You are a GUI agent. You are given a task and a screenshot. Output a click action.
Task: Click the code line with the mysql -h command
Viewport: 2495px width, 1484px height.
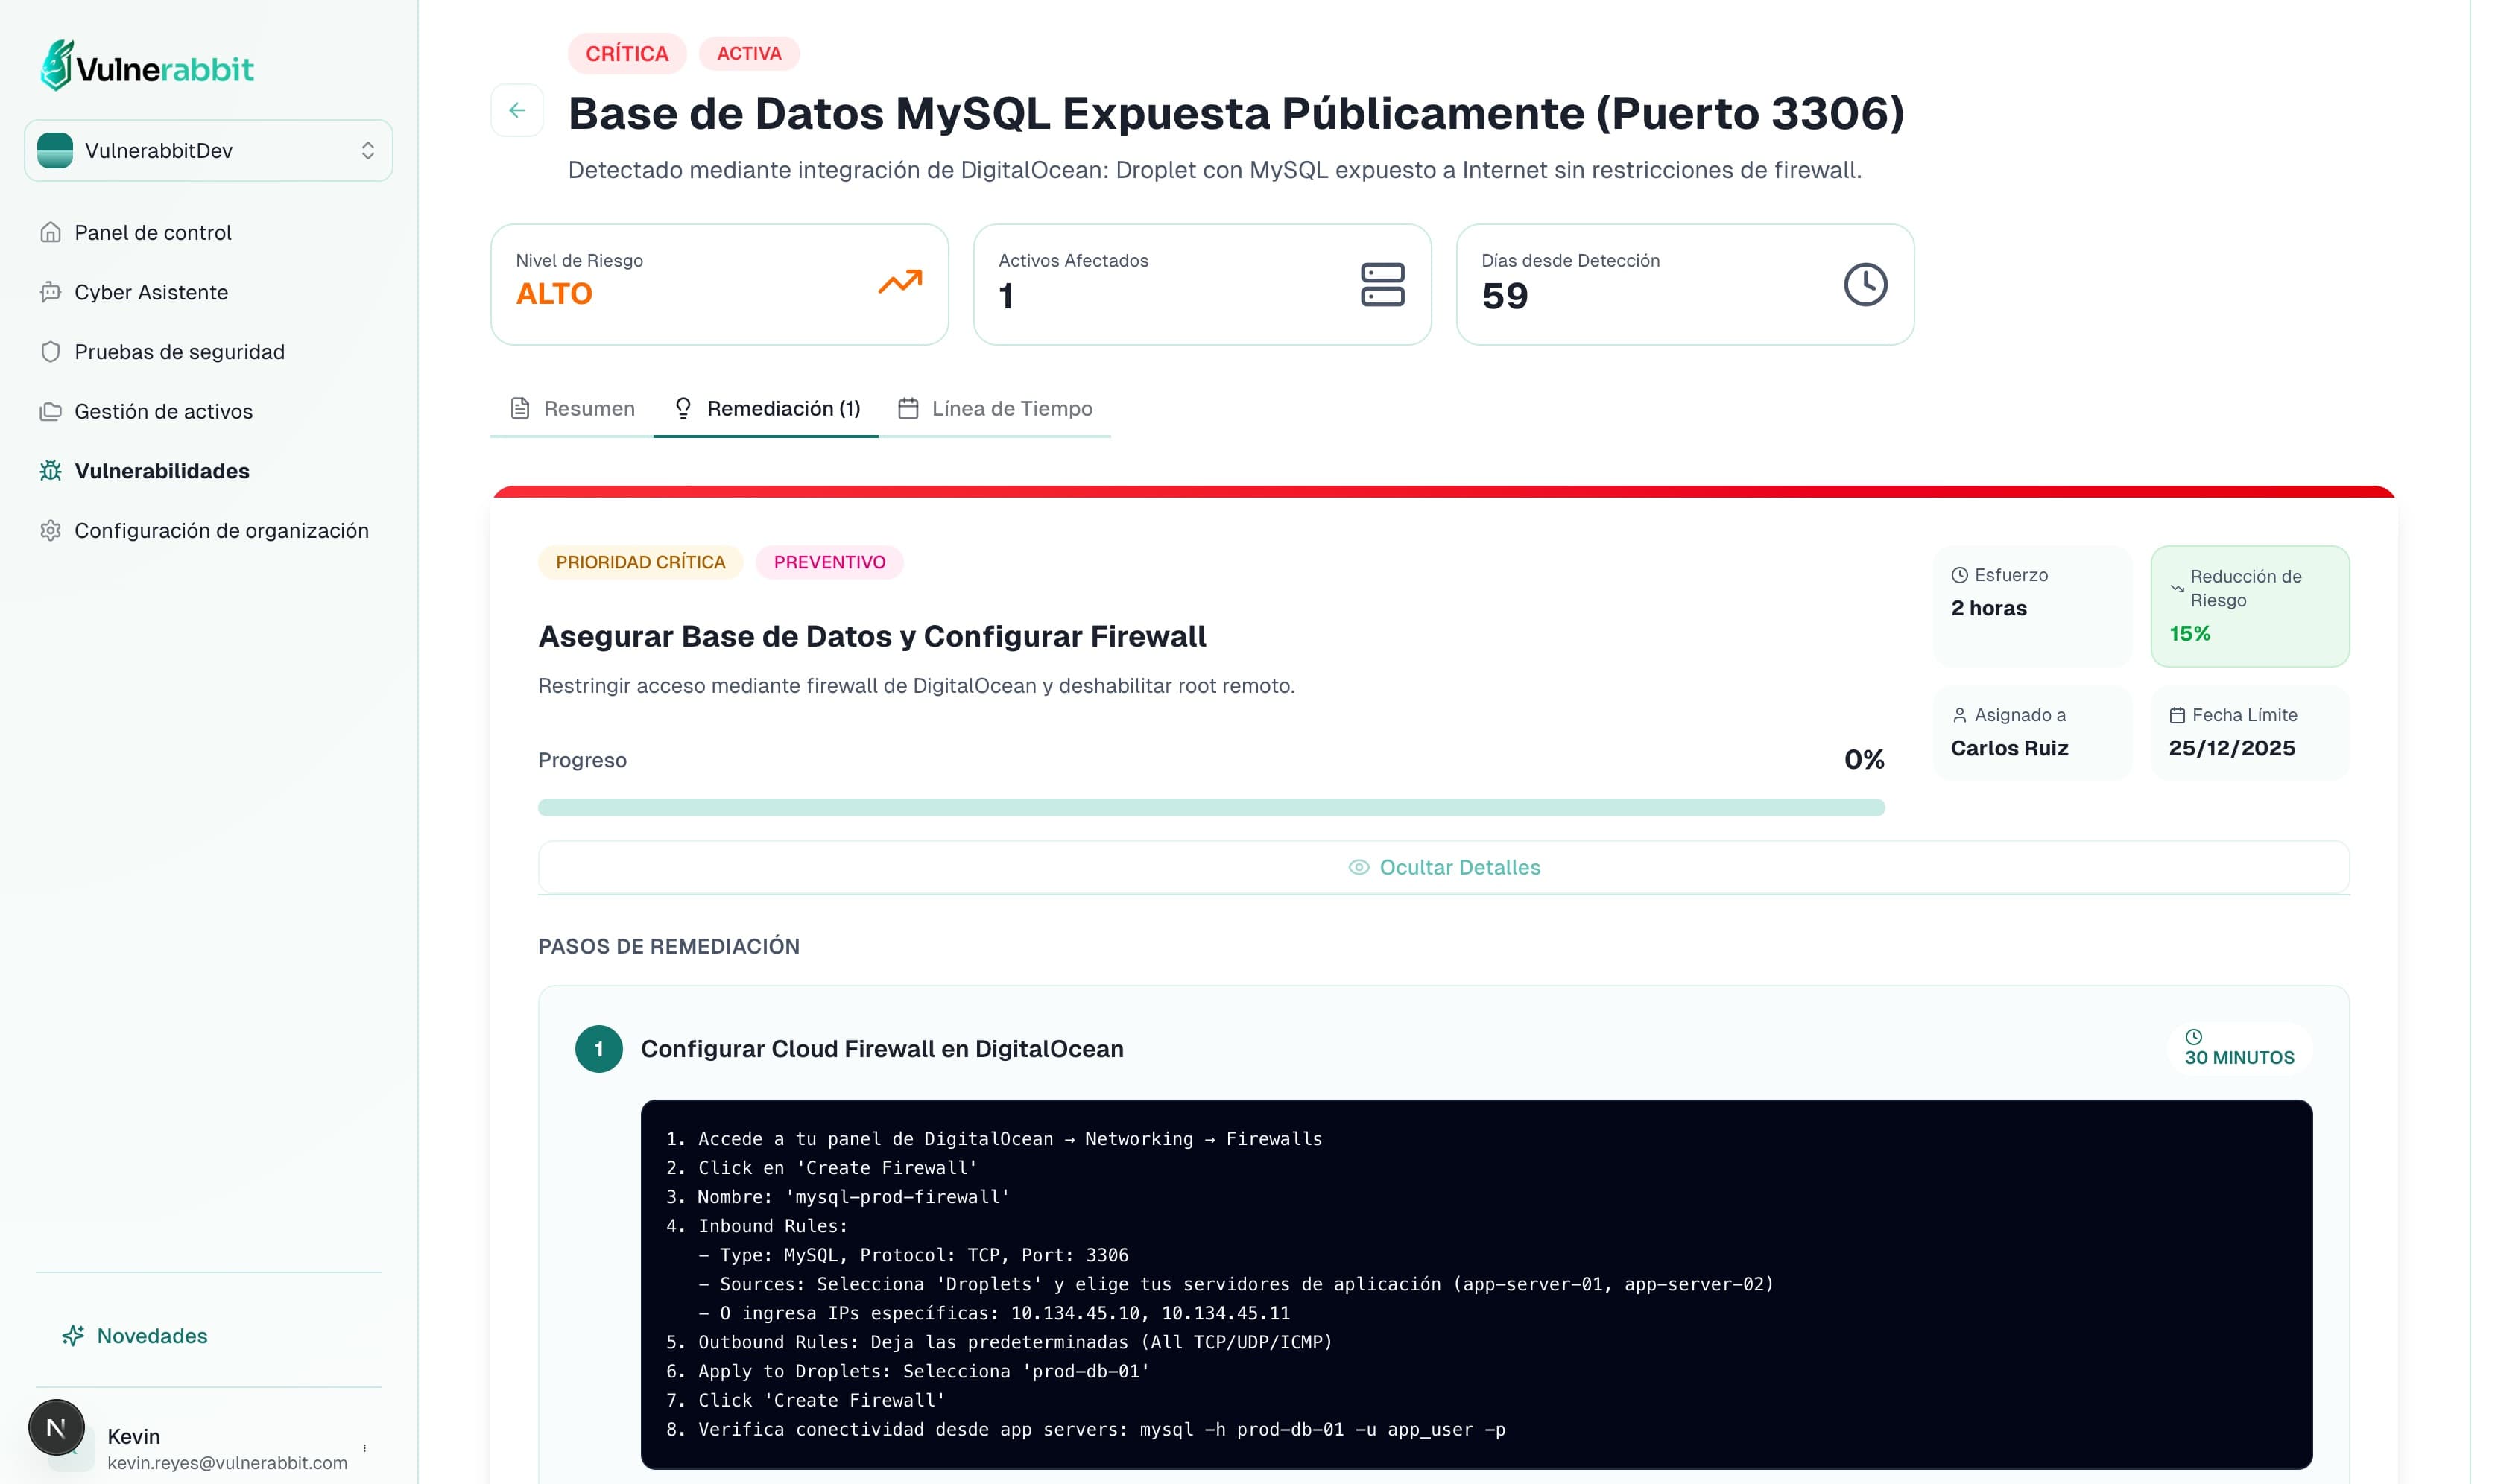[x=1086, y=1430]
